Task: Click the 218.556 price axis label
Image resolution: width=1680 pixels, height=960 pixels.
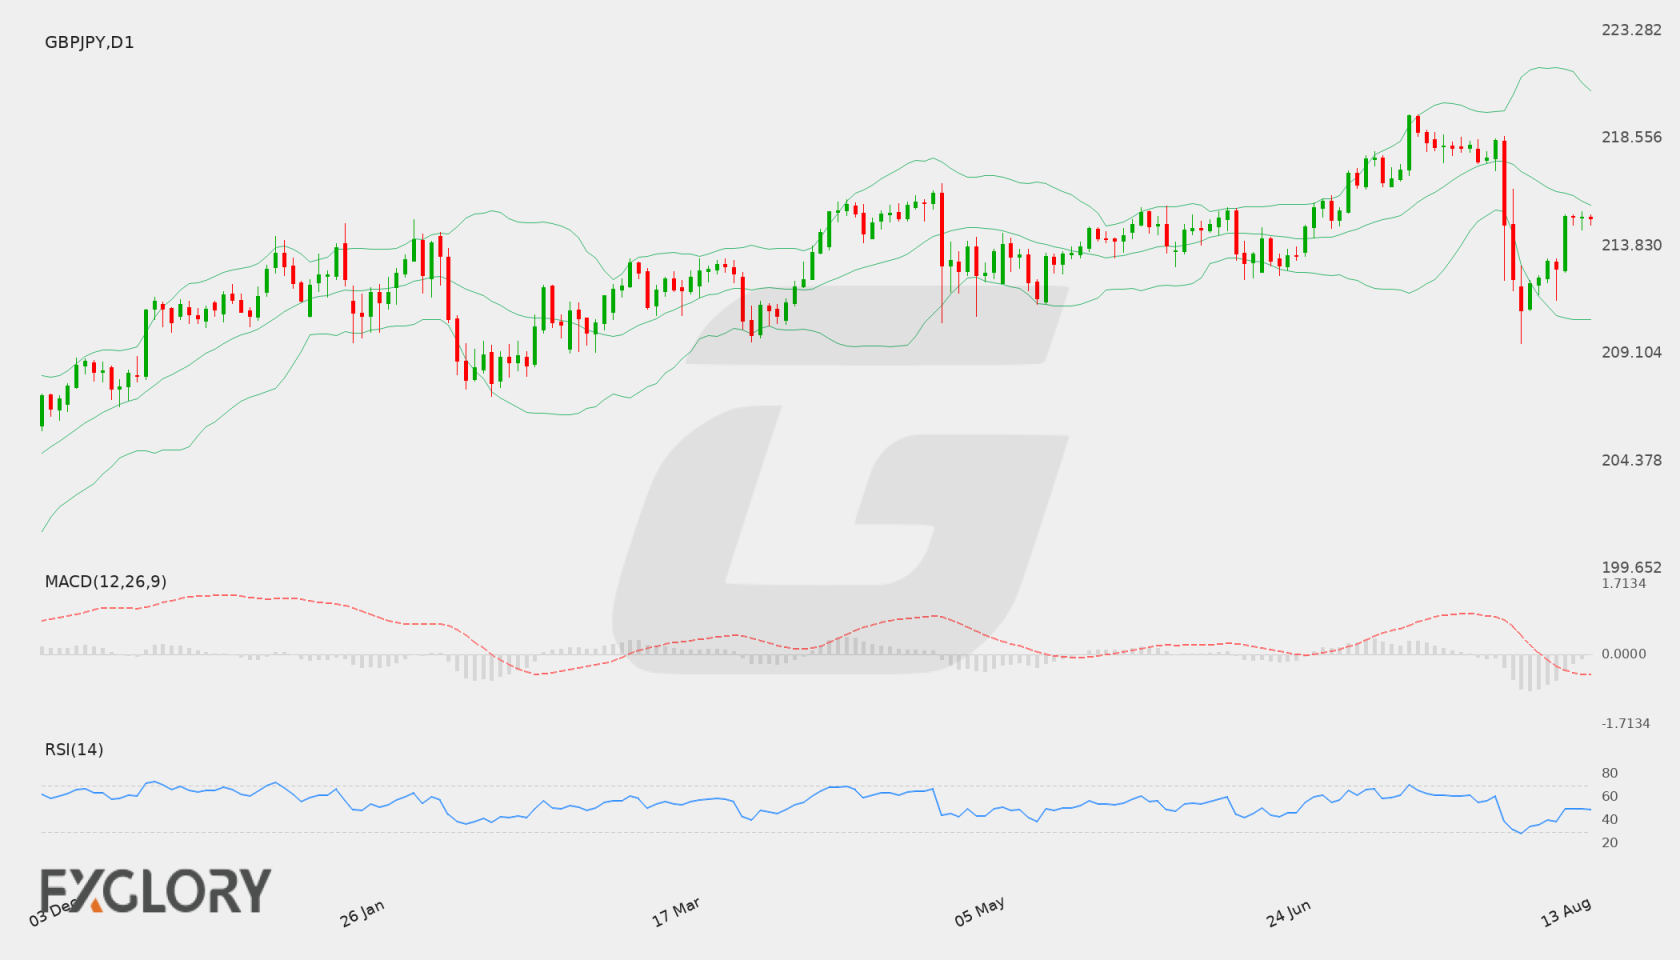Action: click(x=1631, y=137)
